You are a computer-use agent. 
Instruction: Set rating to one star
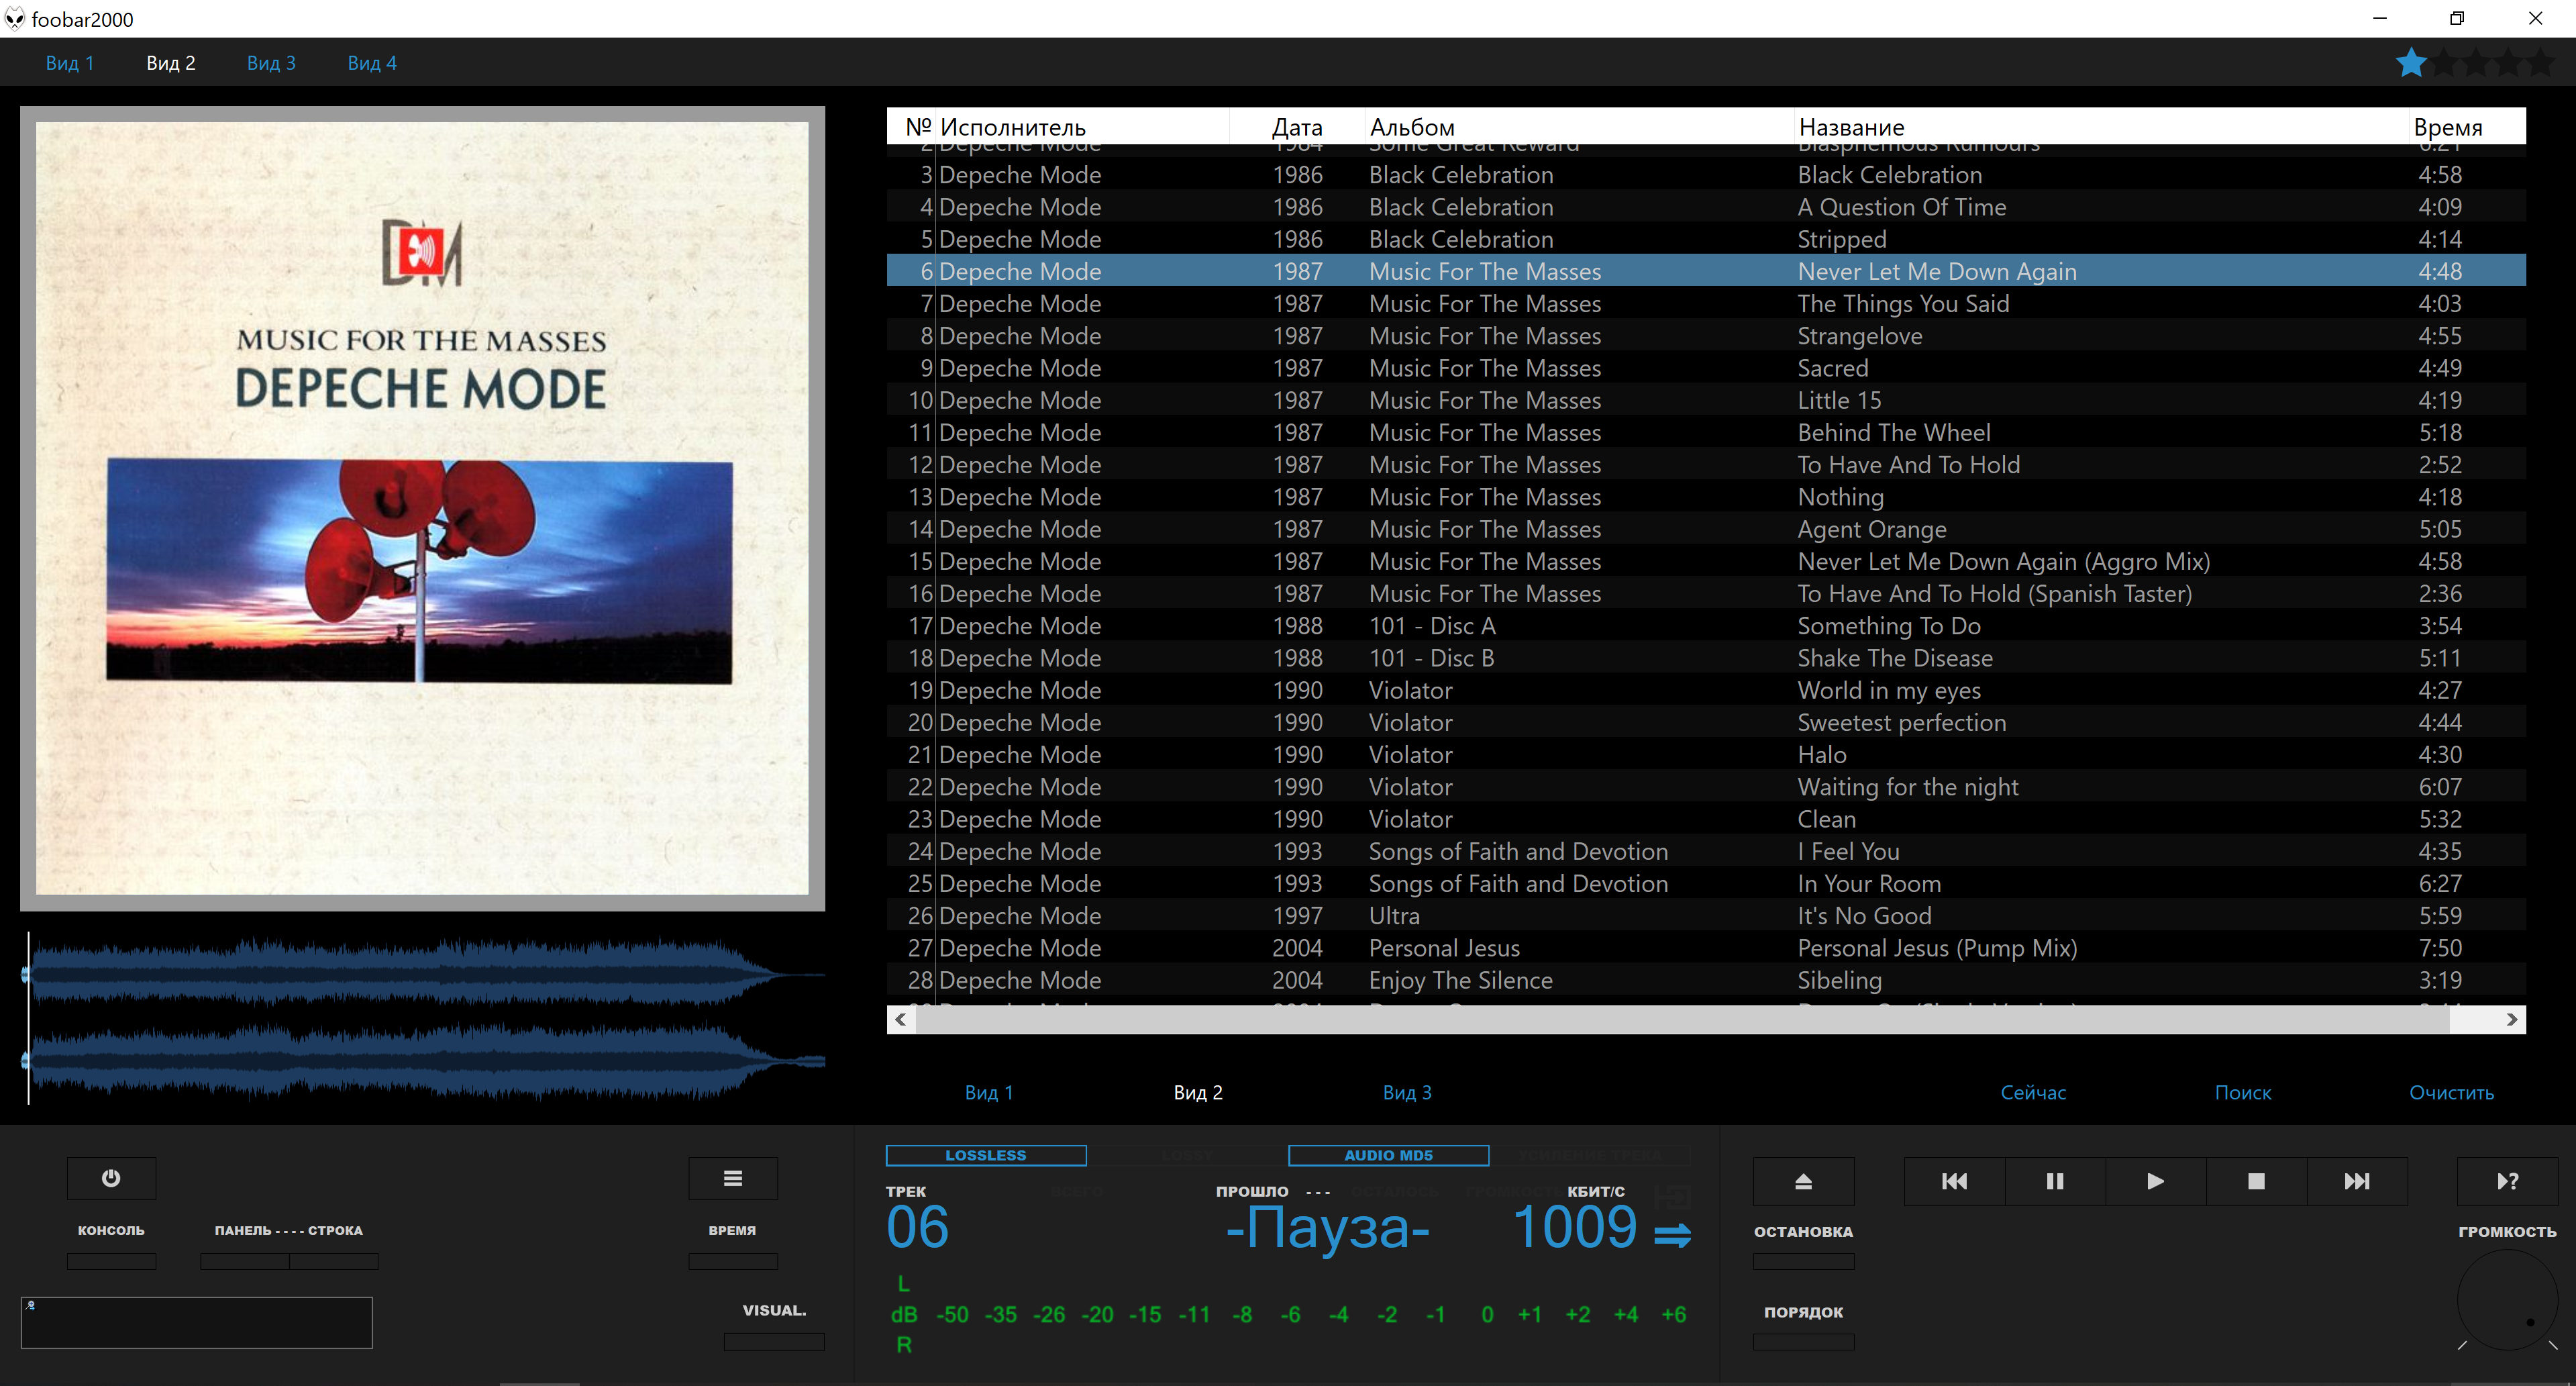(x=2411, y=63)
